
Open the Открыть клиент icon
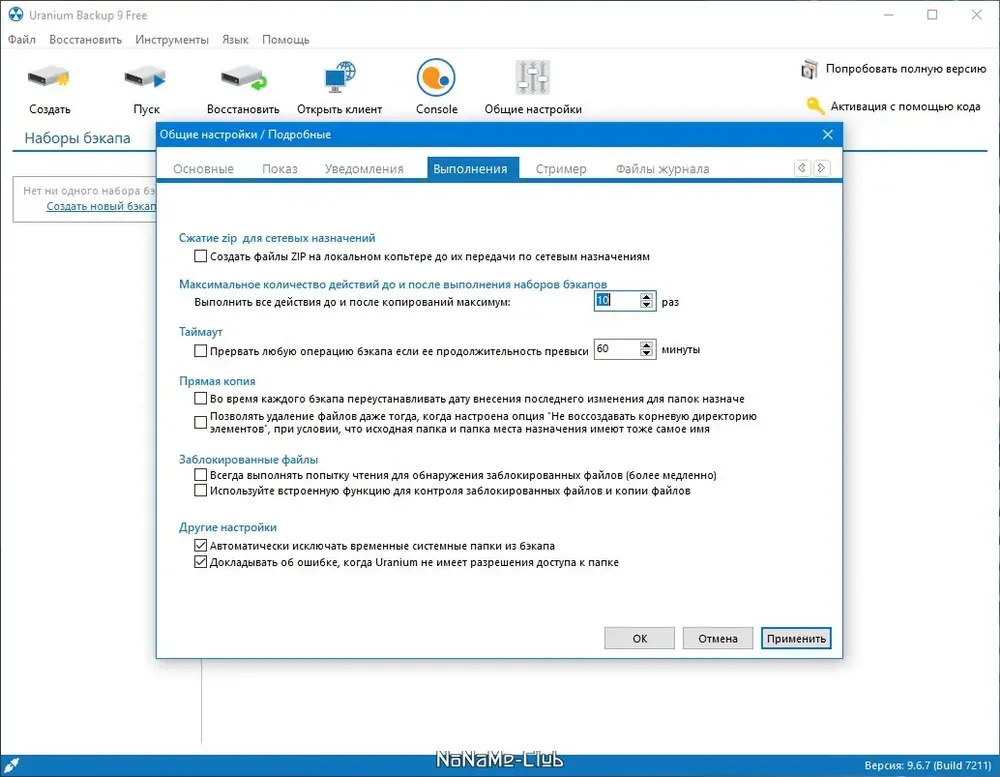tap(339, 77)
